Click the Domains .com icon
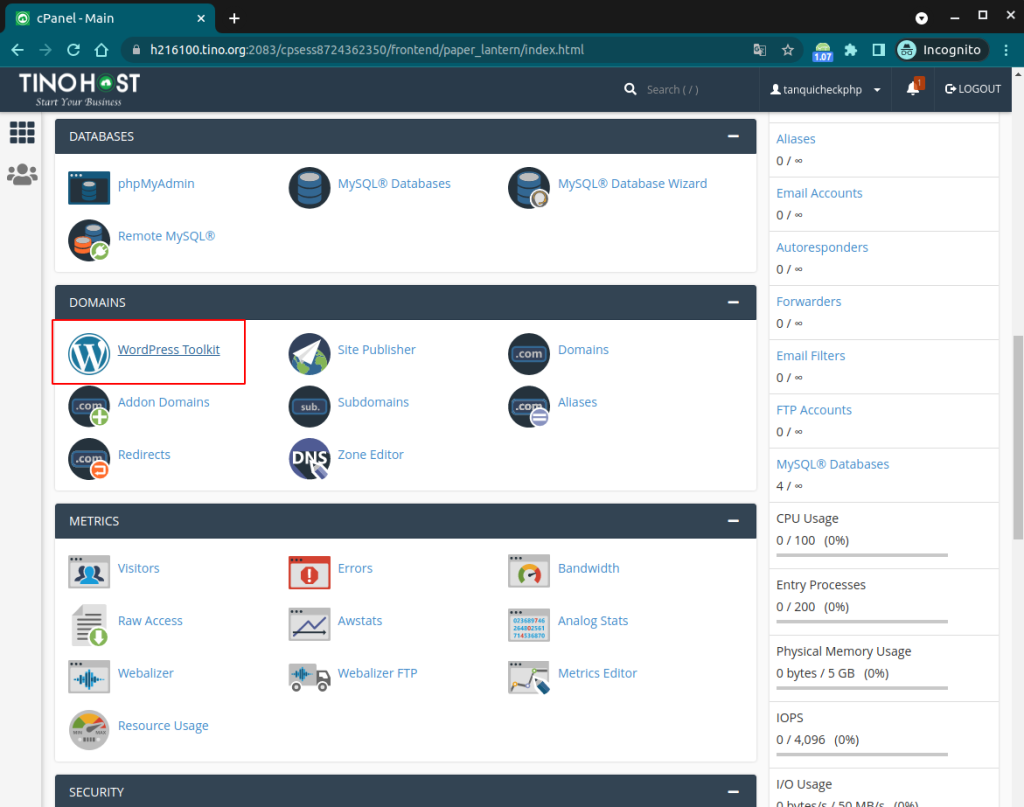Viewport: 1024px width, 807px height. pos(529,354)
